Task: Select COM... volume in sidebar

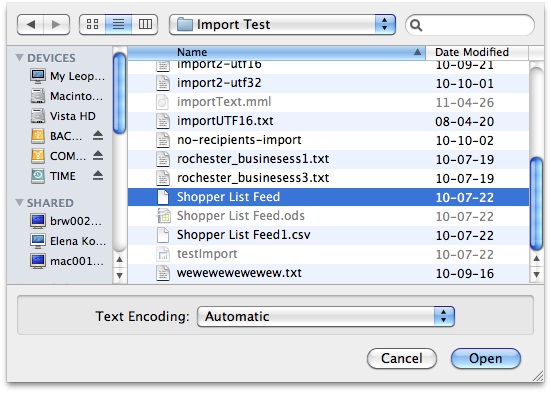Action: [58, 156]
